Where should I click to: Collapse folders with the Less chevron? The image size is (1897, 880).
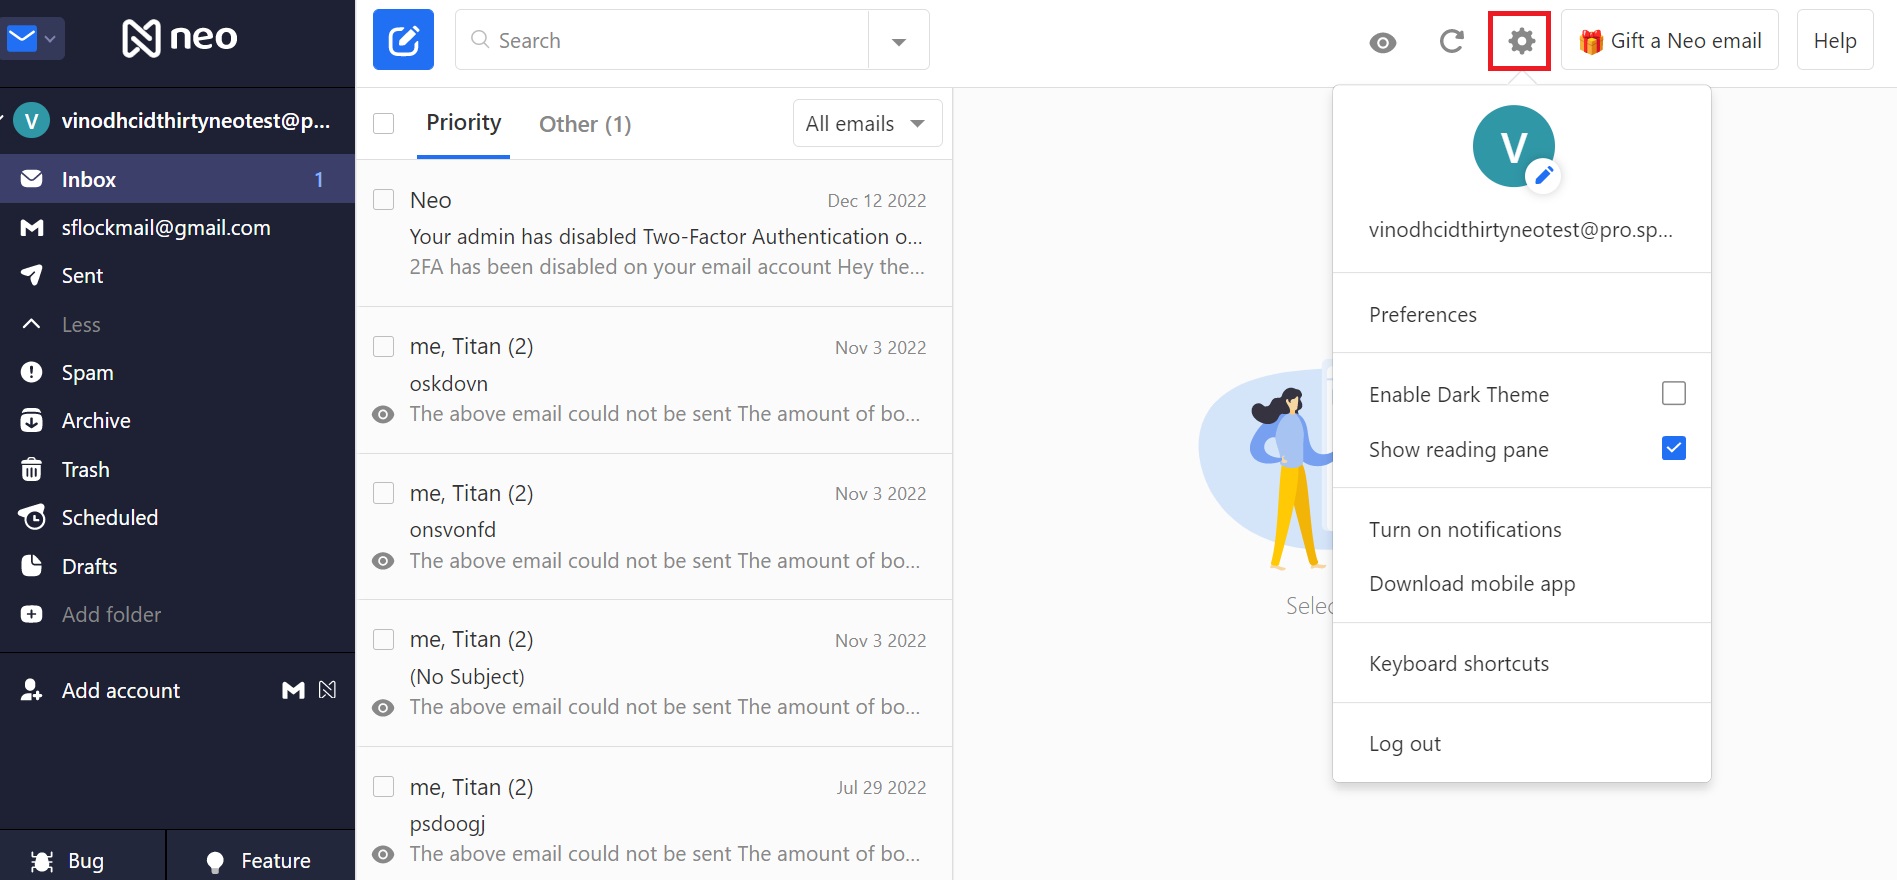tap(31, 324)
